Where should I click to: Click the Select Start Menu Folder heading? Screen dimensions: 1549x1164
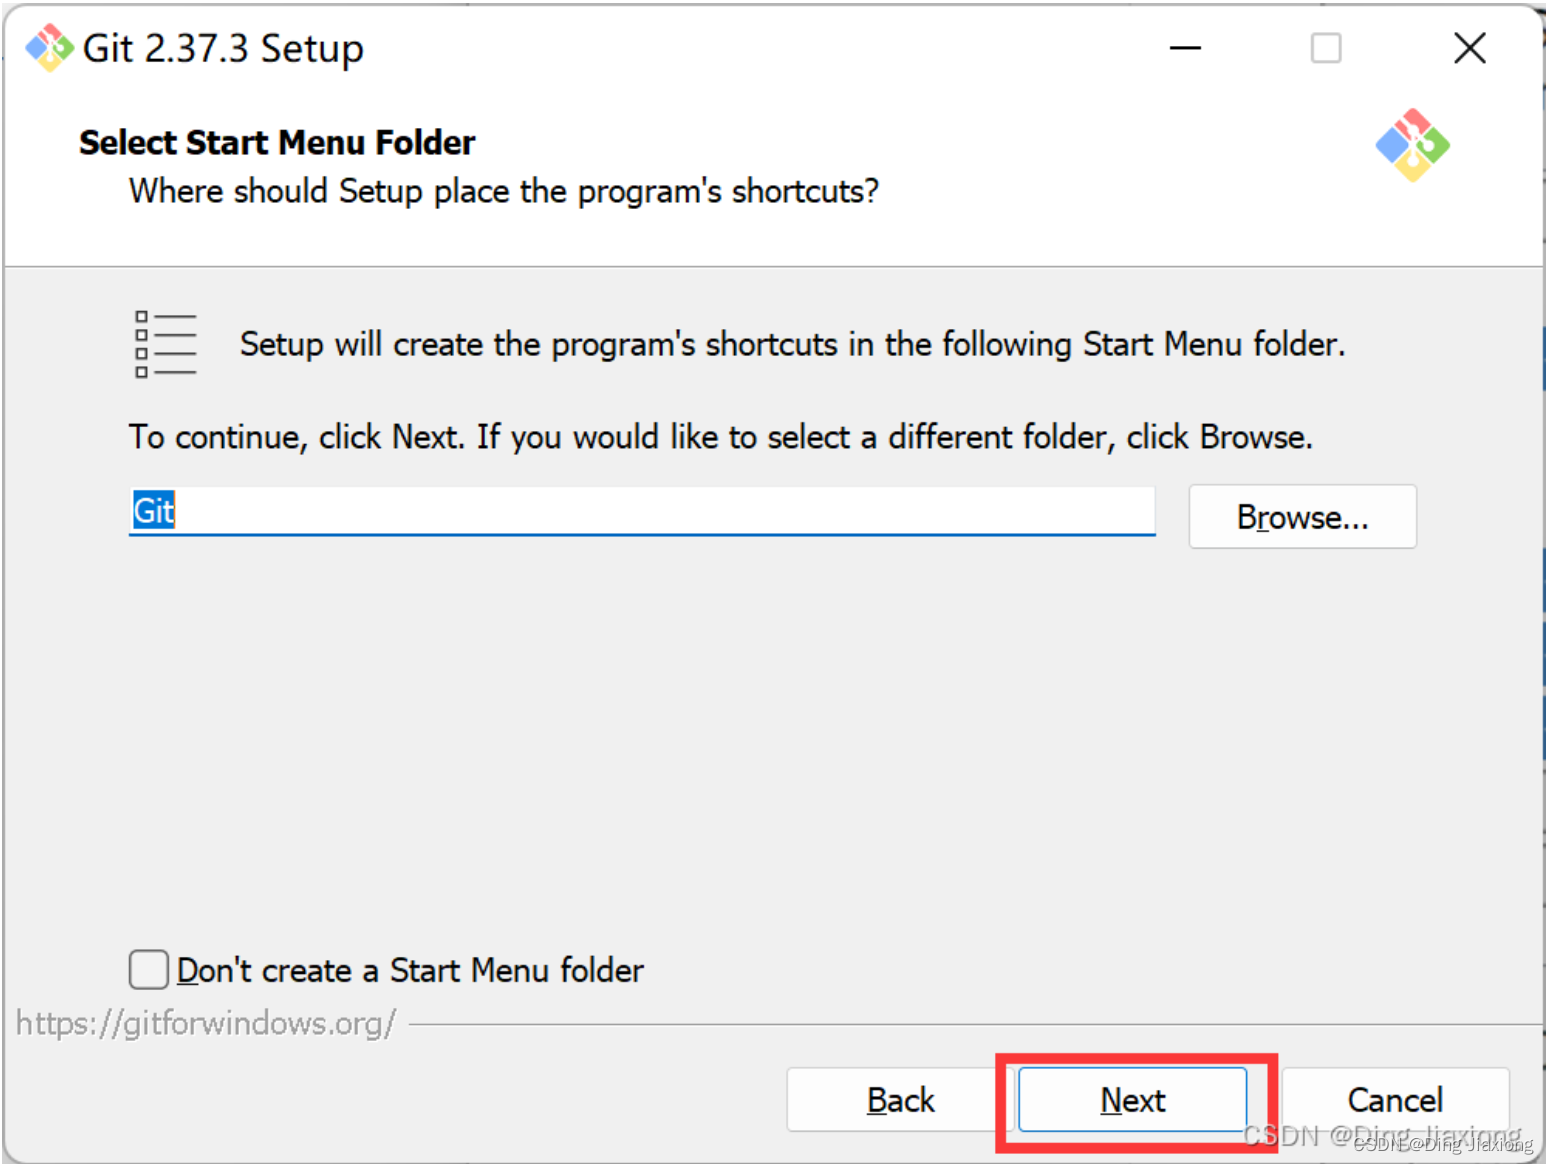tap(277, 143)
